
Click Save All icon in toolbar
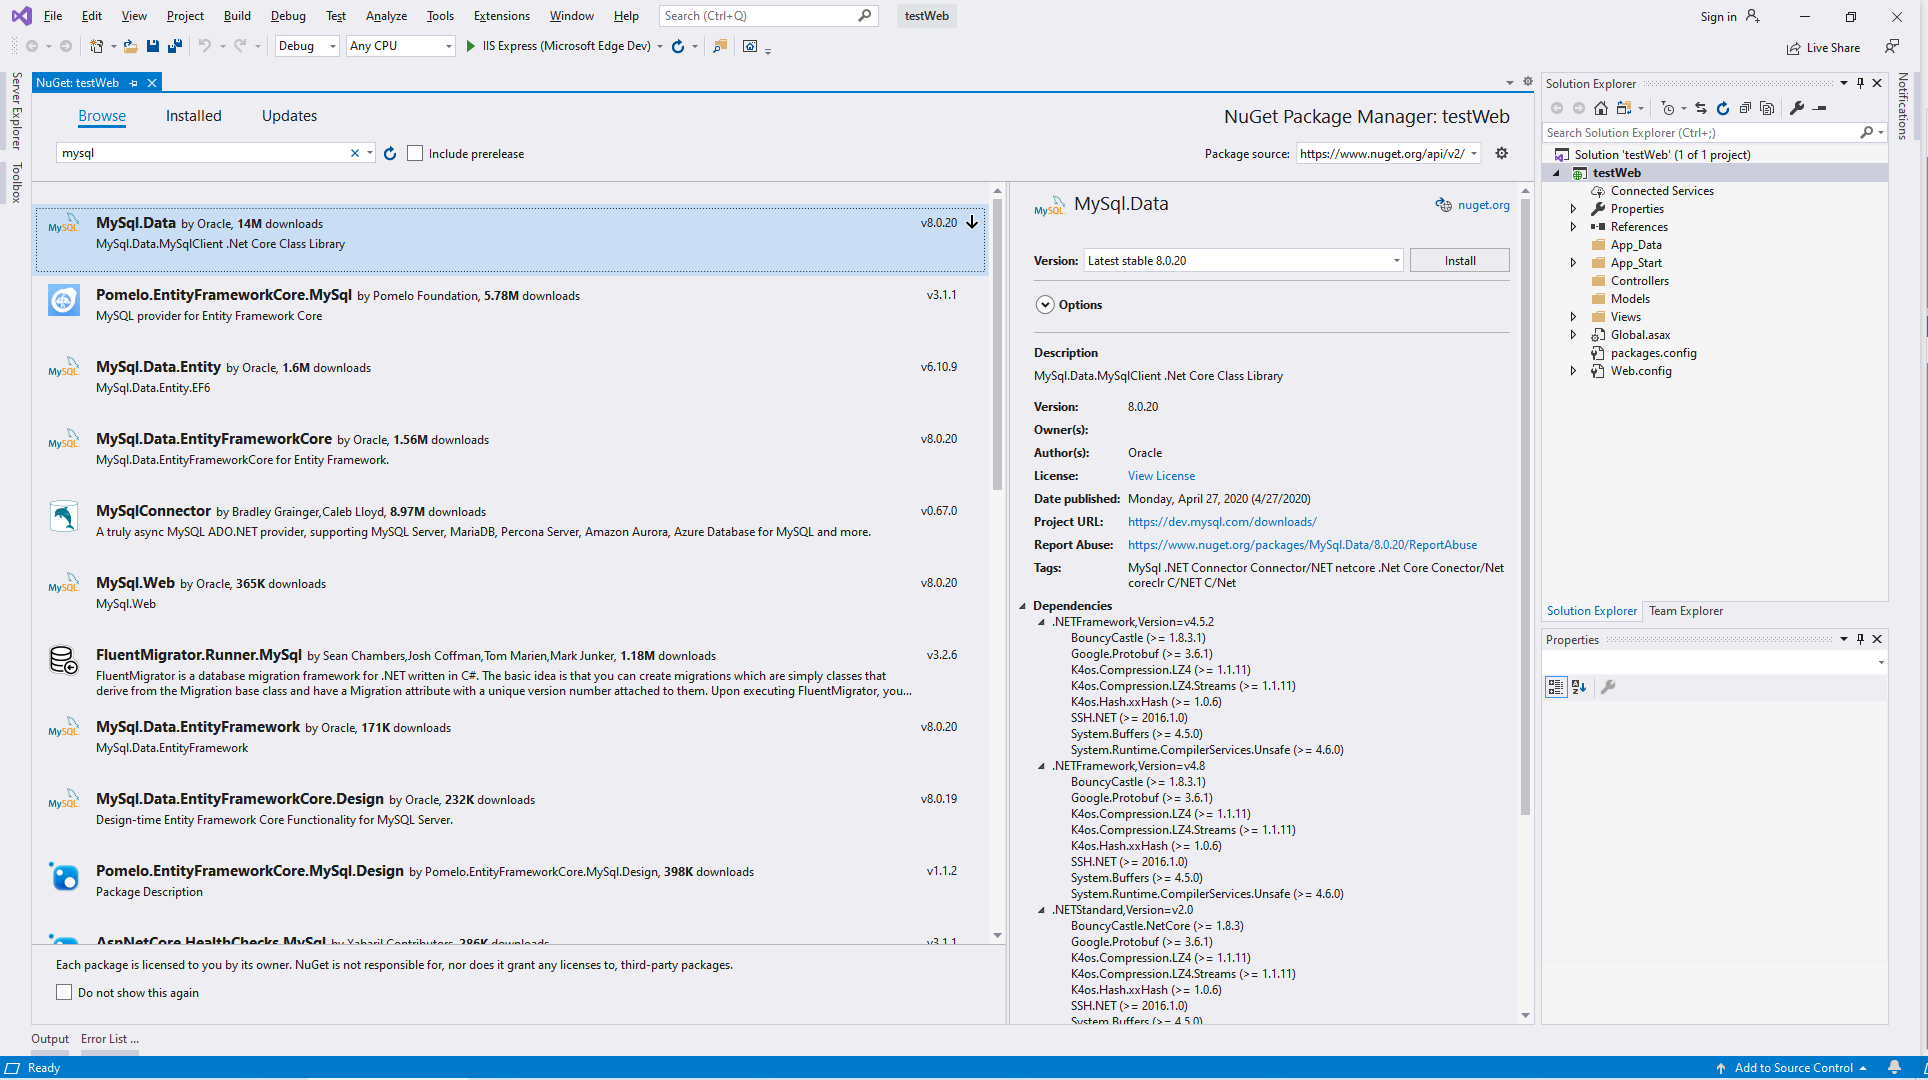(x=175, y=46)
